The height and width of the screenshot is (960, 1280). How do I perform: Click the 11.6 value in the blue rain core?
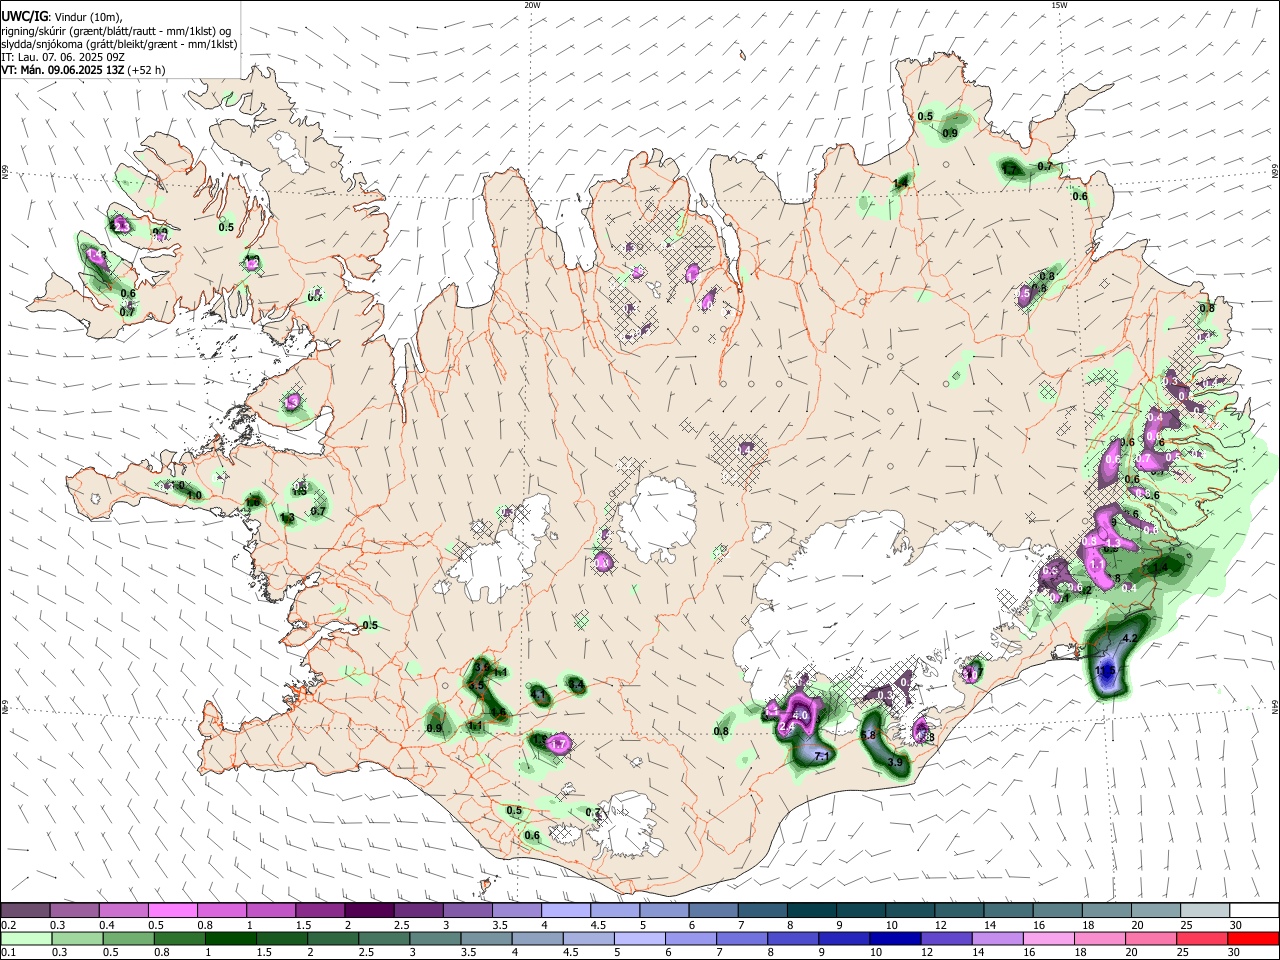click(x=1106, y=669)
